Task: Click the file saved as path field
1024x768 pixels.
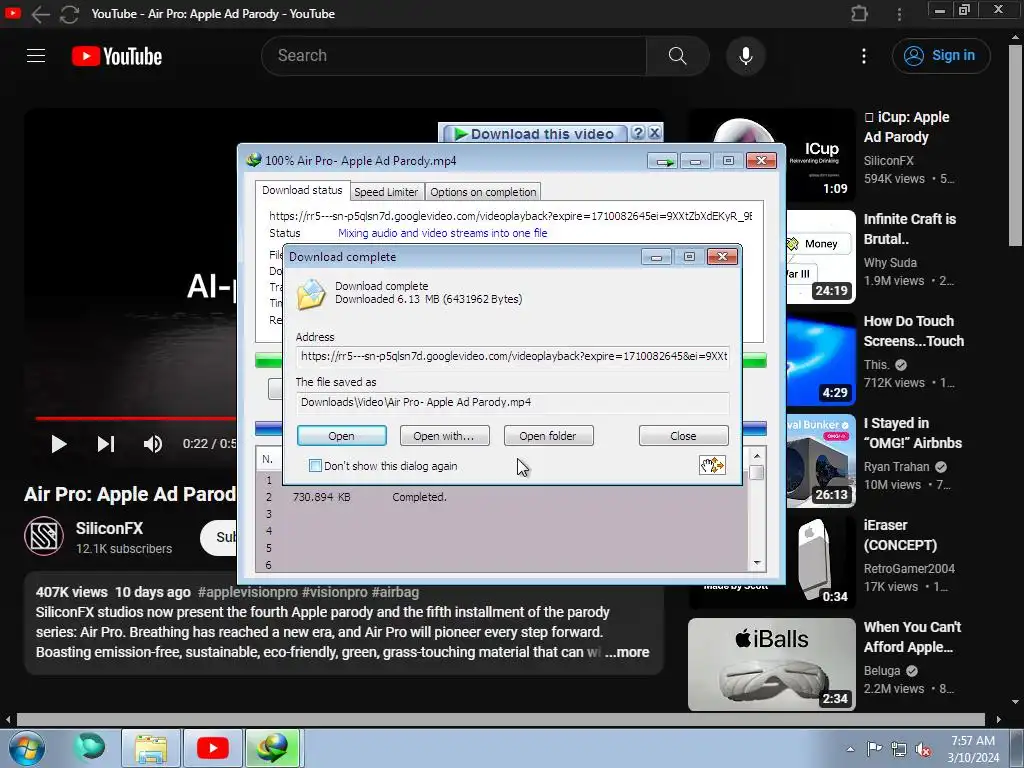Action: tap(513, 402)
